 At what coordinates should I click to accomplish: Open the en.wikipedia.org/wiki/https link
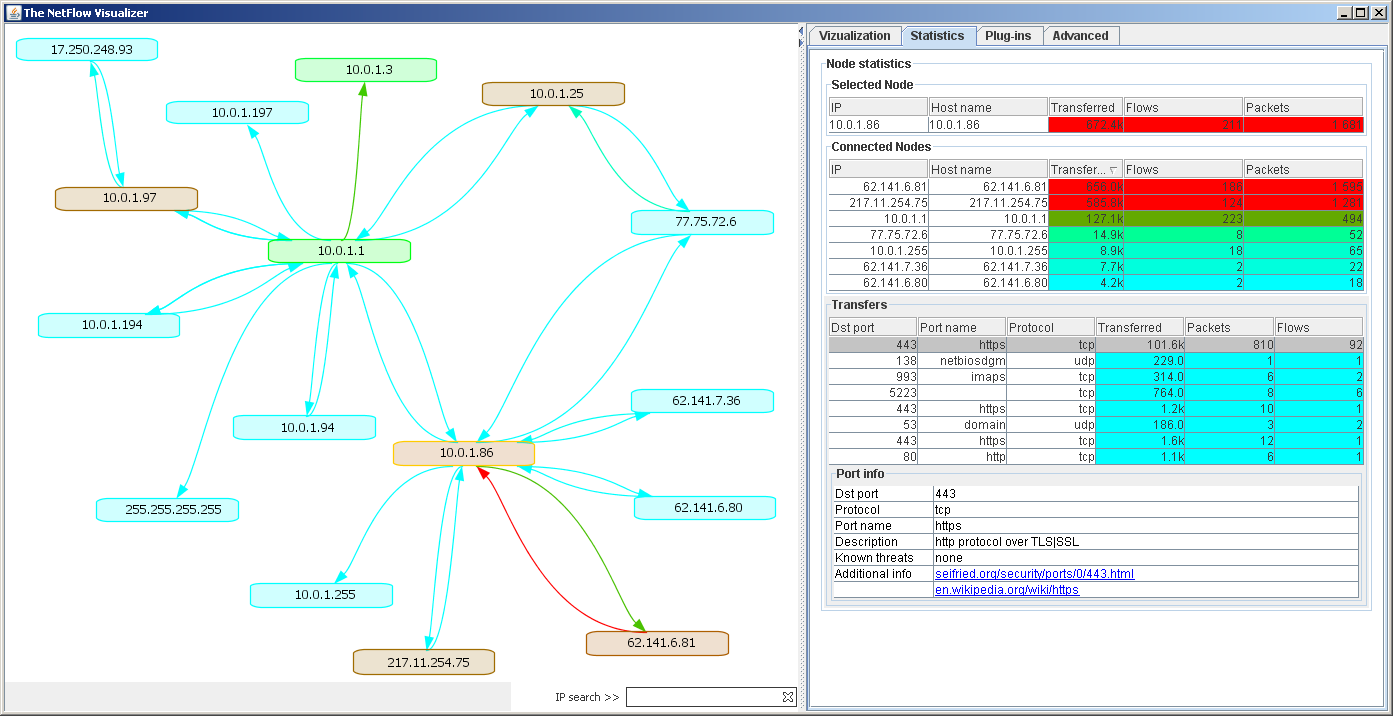pos(1007,590)
